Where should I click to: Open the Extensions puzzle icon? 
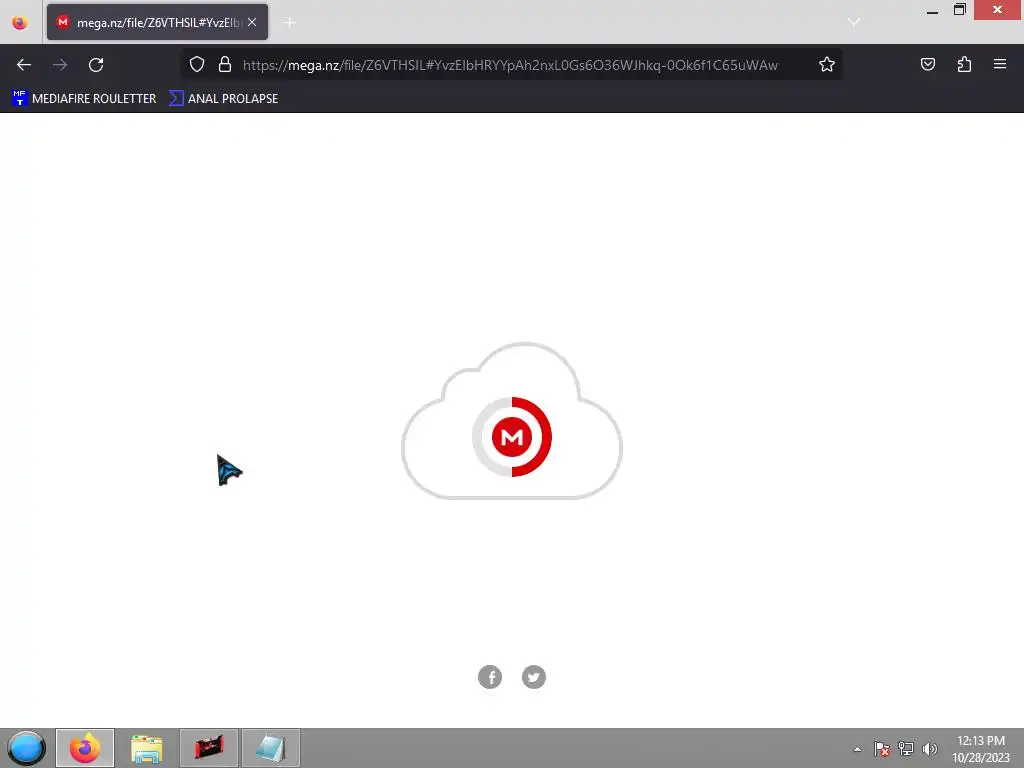click(964, 64)
